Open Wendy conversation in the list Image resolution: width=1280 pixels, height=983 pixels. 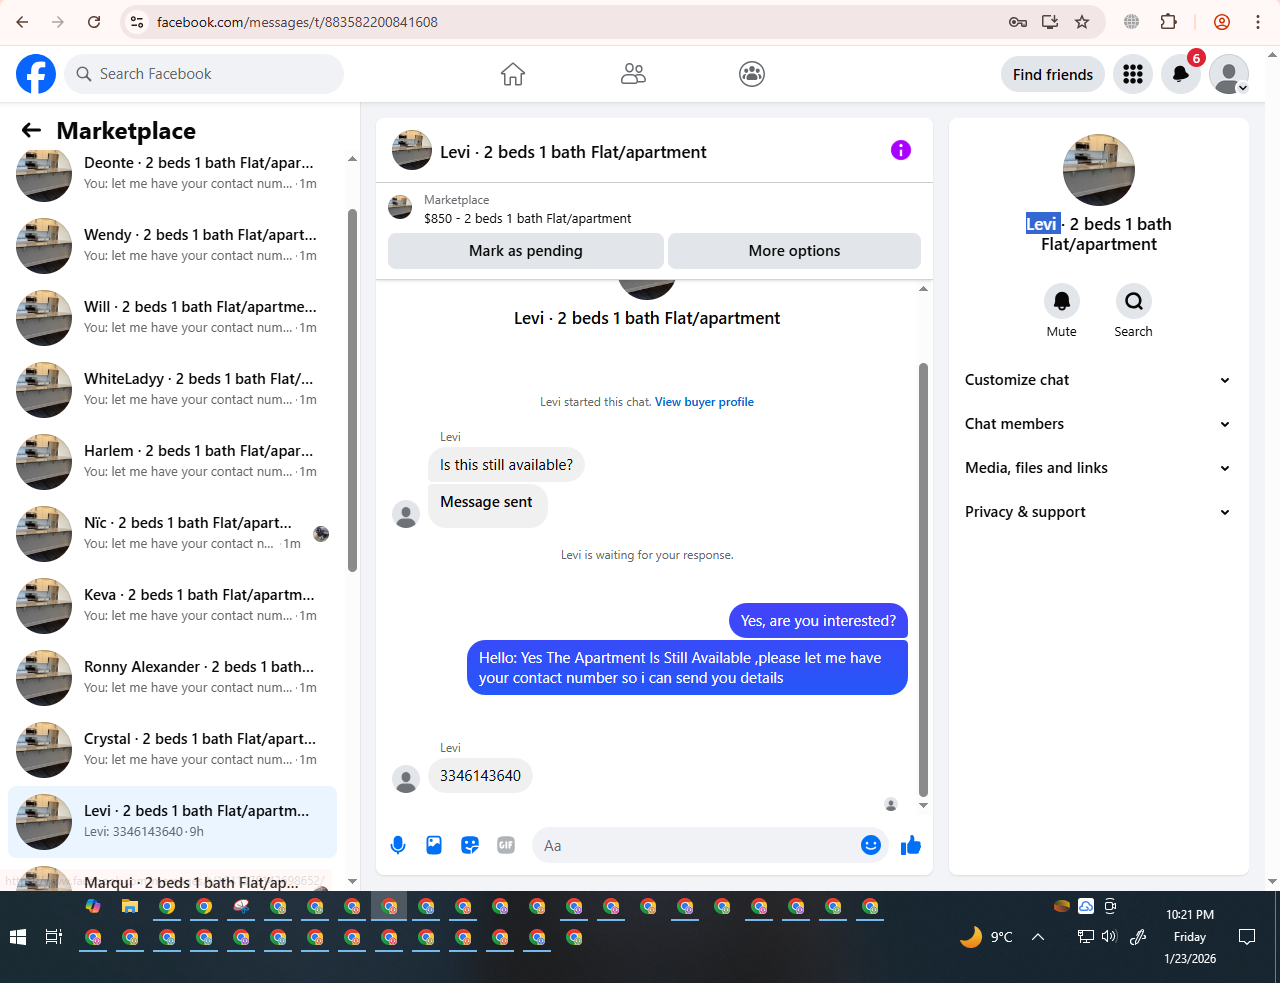(x=172, y=245)
